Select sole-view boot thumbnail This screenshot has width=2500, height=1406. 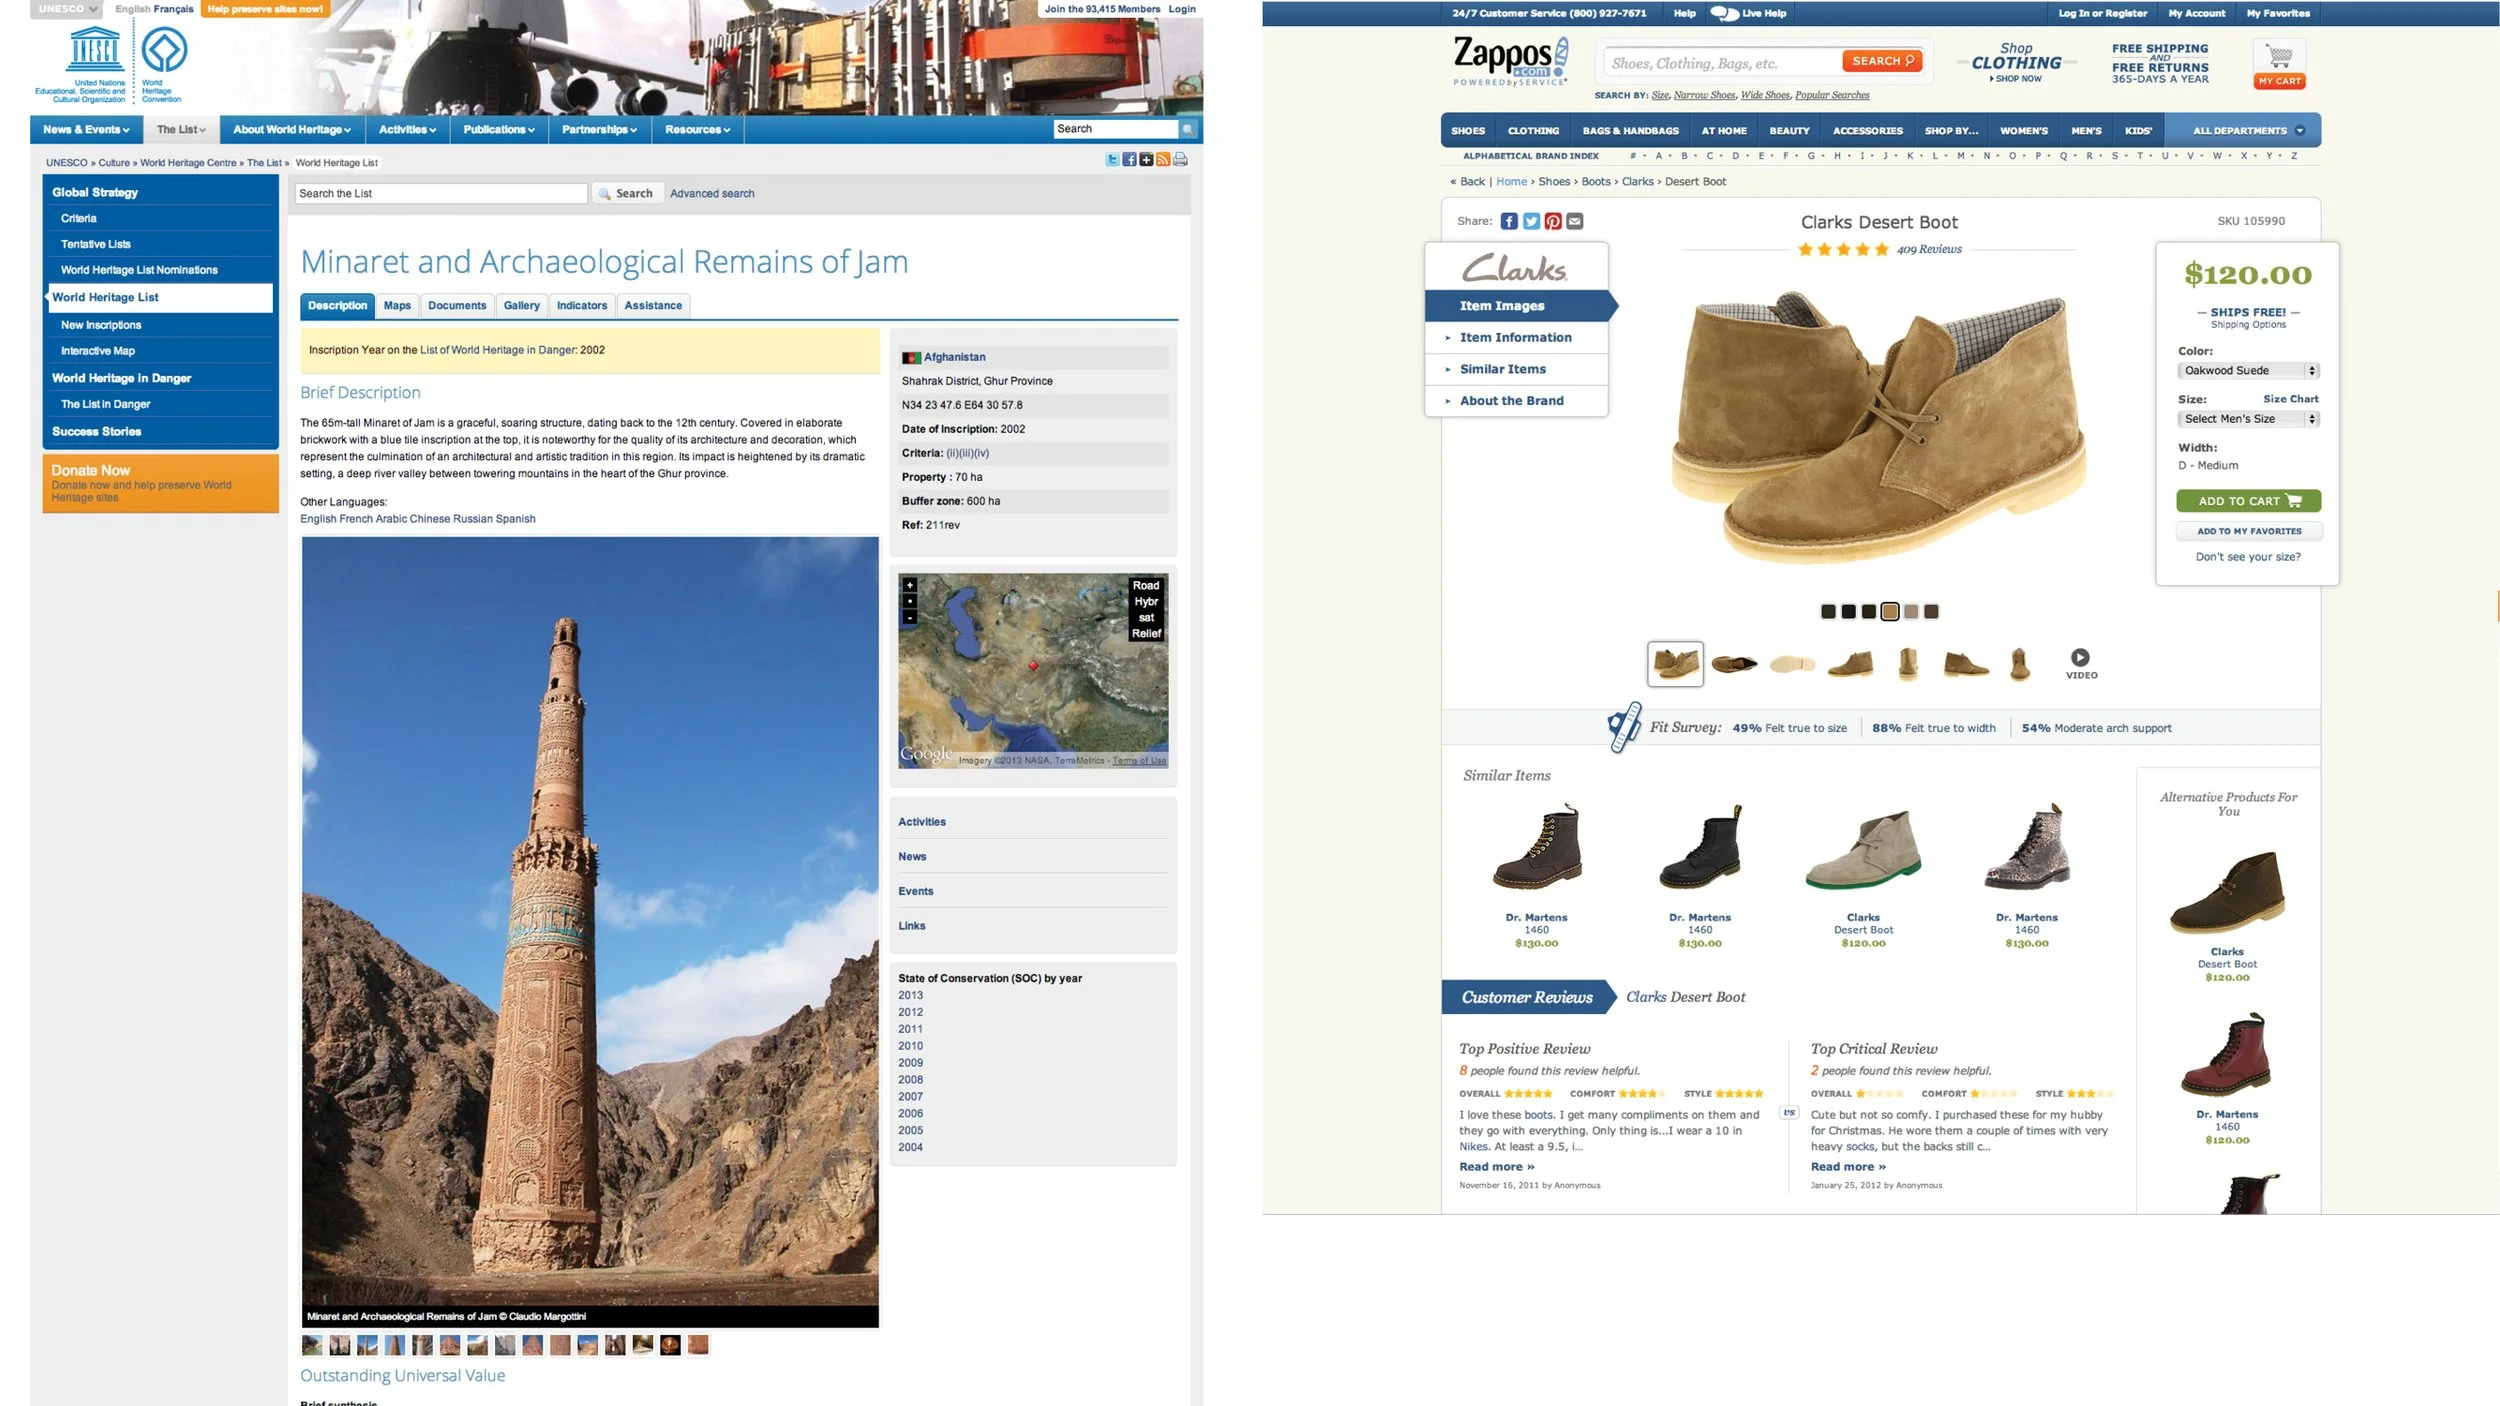(1792, 664)
